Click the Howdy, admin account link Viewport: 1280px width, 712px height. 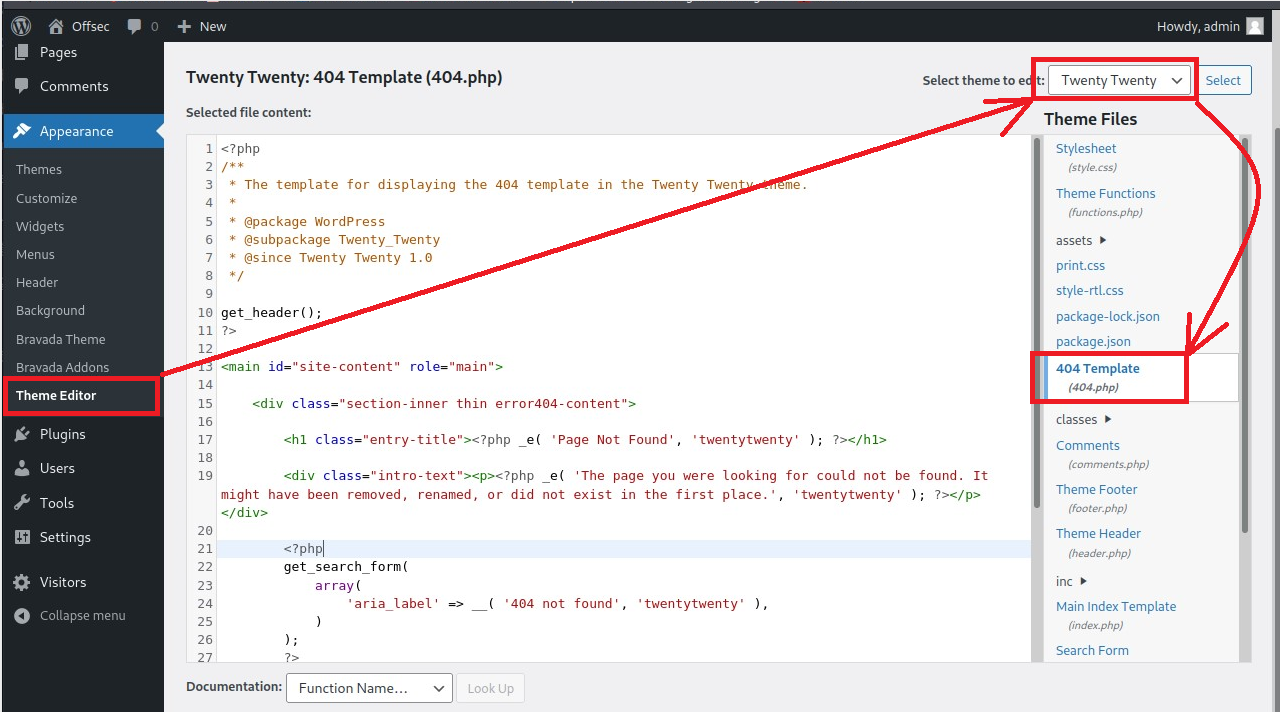pos(1198,27)
